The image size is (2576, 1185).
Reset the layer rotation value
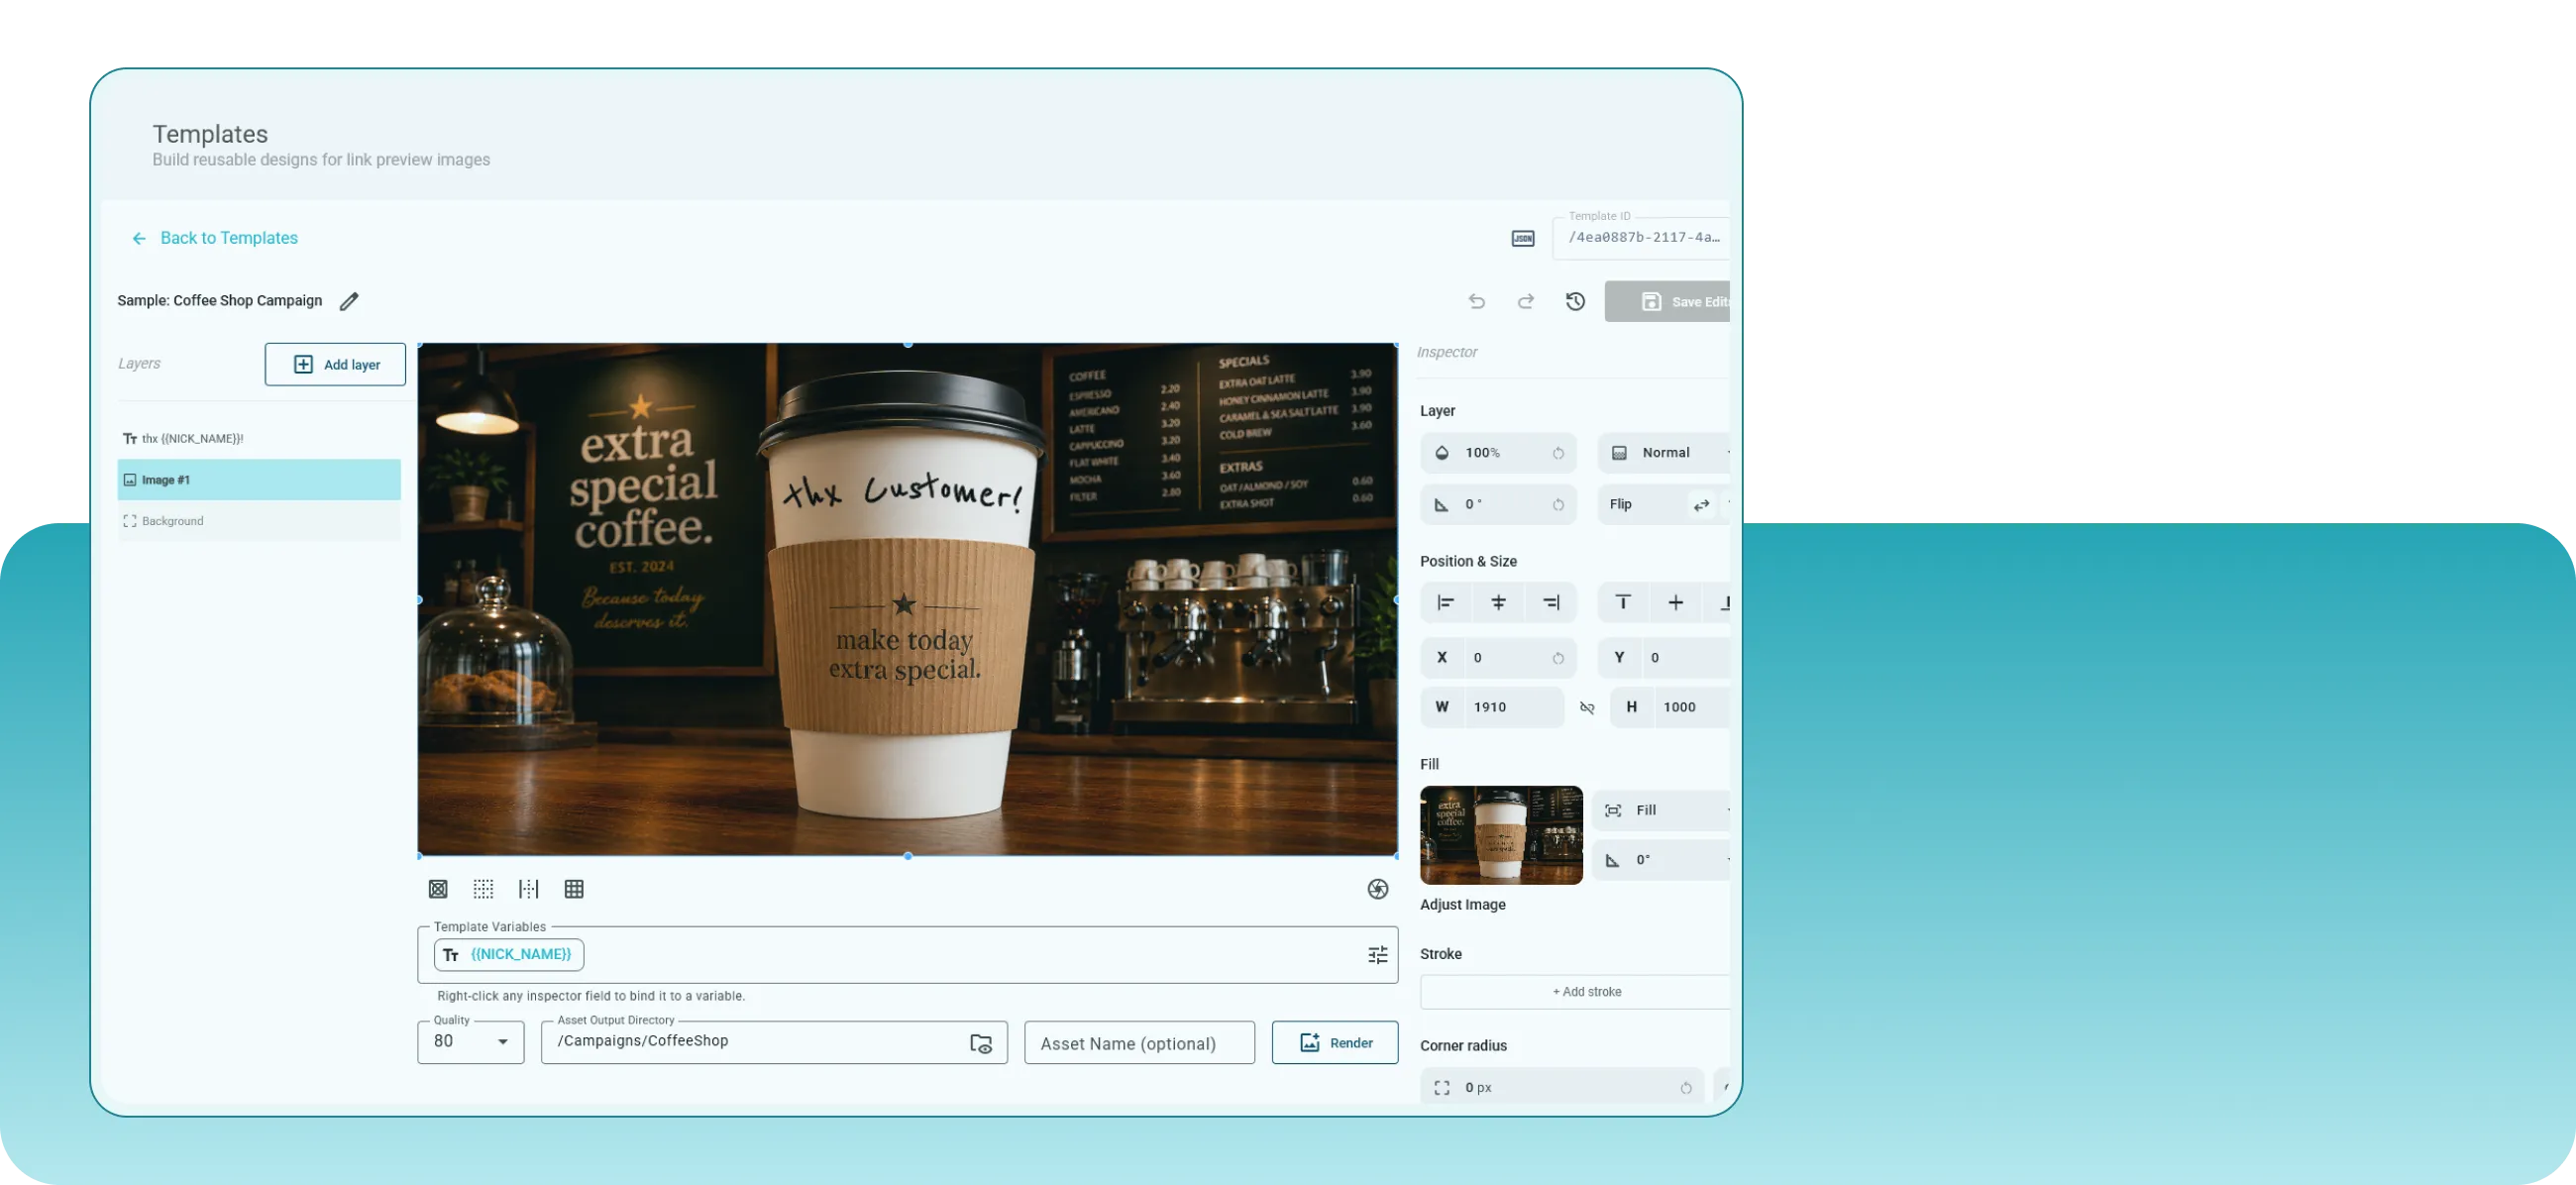(1558, 505)
